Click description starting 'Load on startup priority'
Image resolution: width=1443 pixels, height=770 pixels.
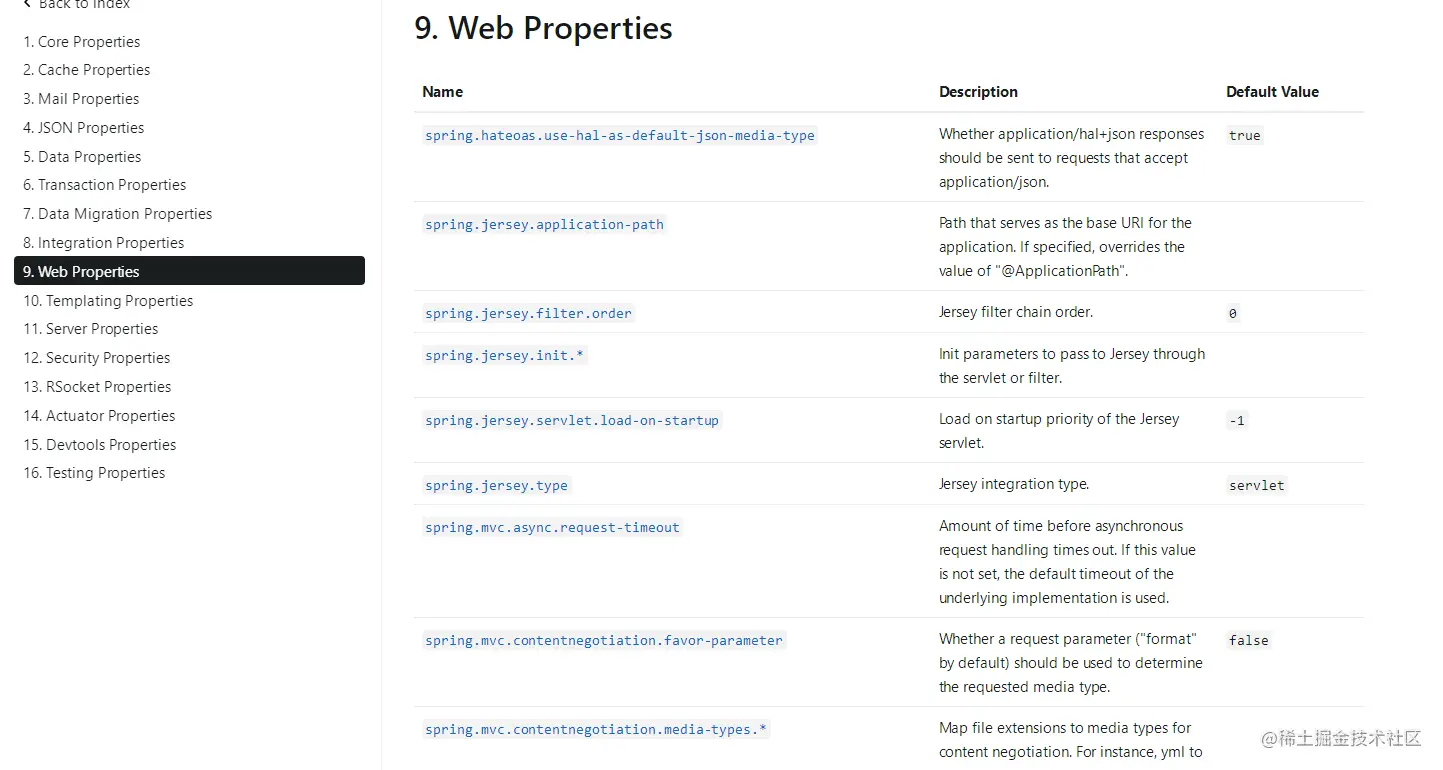click(x=1059, y=431)
